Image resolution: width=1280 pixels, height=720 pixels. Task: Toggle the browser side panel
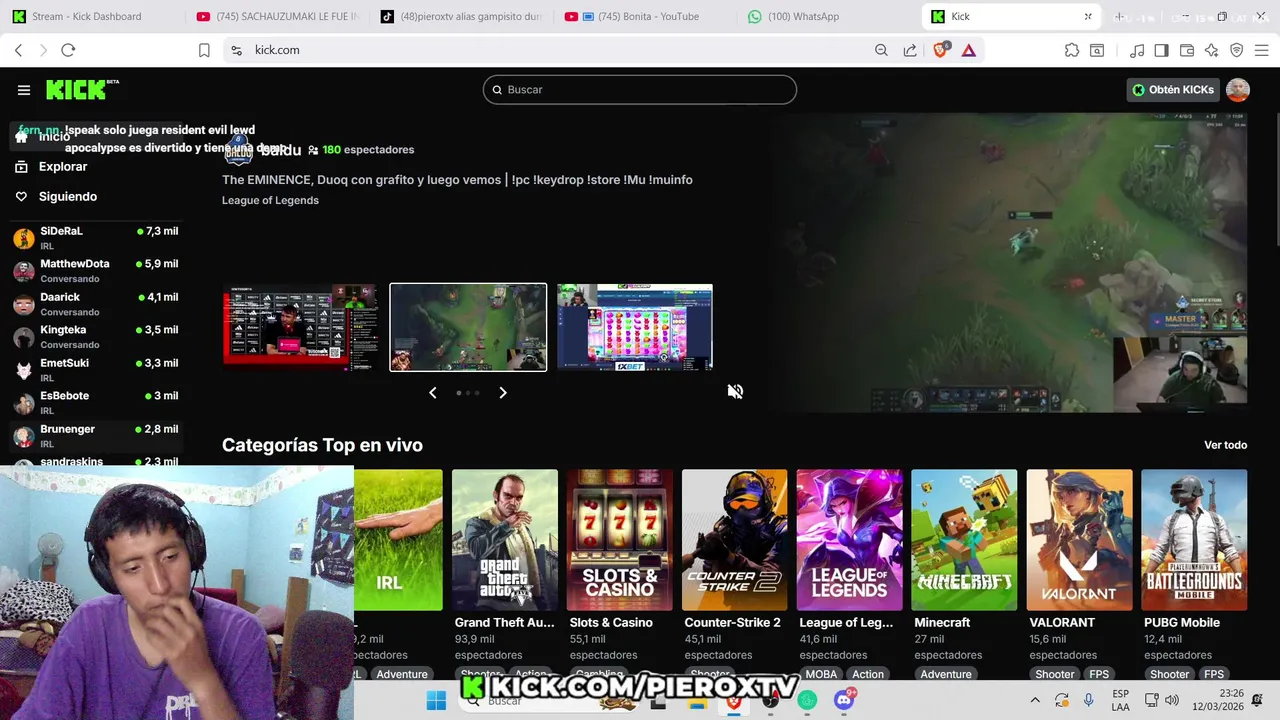pos(1161,50)
